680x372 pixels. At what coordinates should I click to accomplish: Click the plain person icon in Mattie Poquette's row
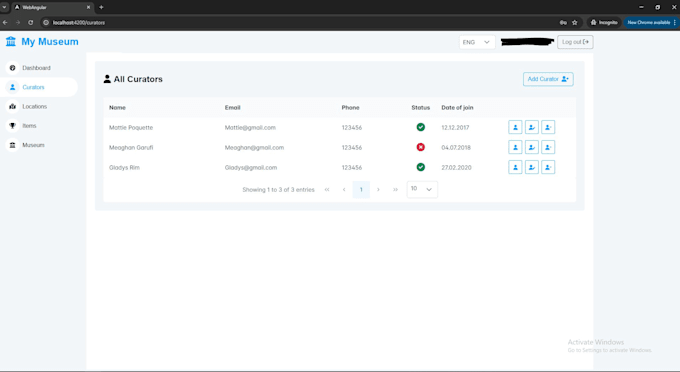pos(515,127)
